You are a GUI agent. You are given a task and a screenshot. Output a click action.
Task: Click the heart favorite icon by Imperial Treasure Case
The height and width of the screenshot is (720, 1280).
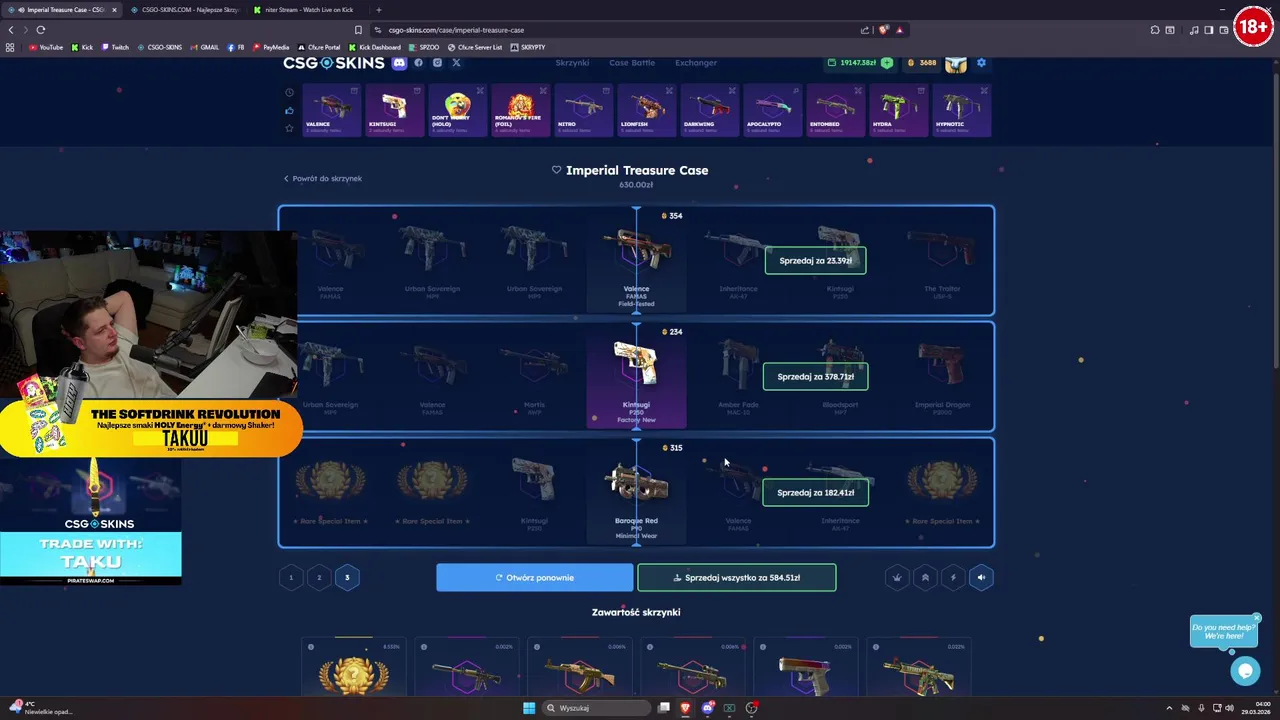click(557, 170)
